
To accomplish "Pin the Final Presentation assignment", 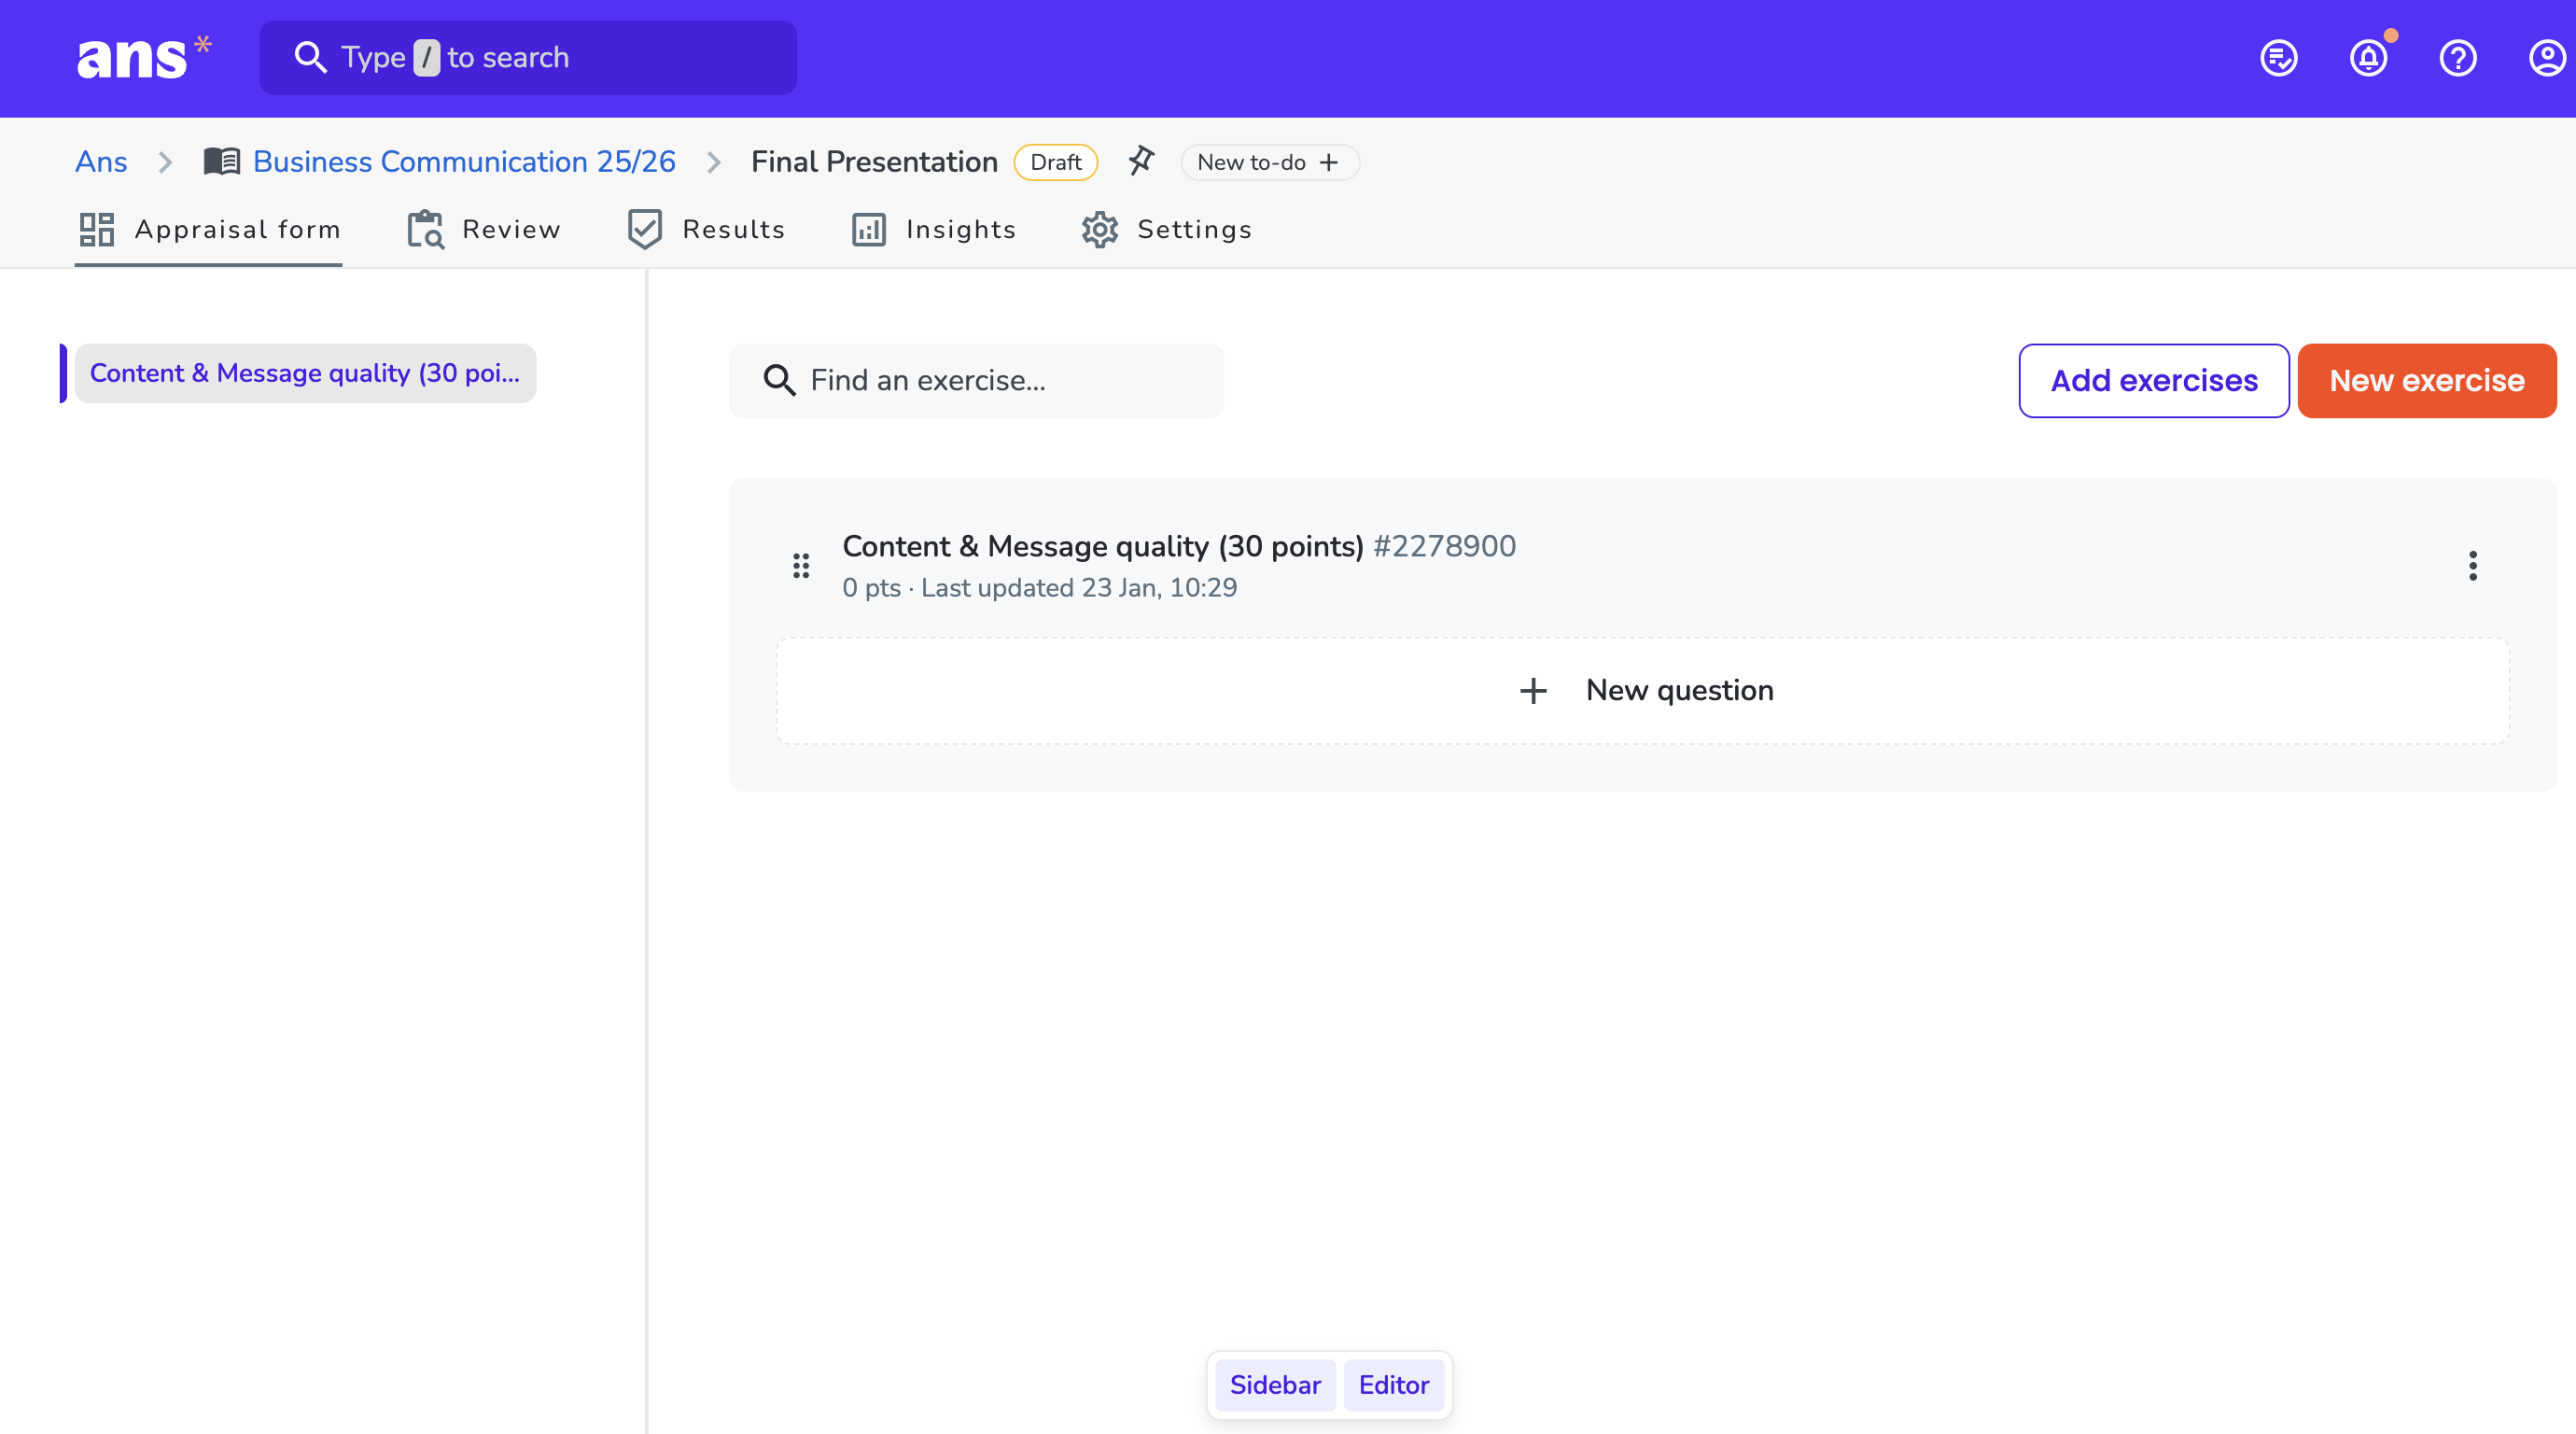I will [1140, 161].
